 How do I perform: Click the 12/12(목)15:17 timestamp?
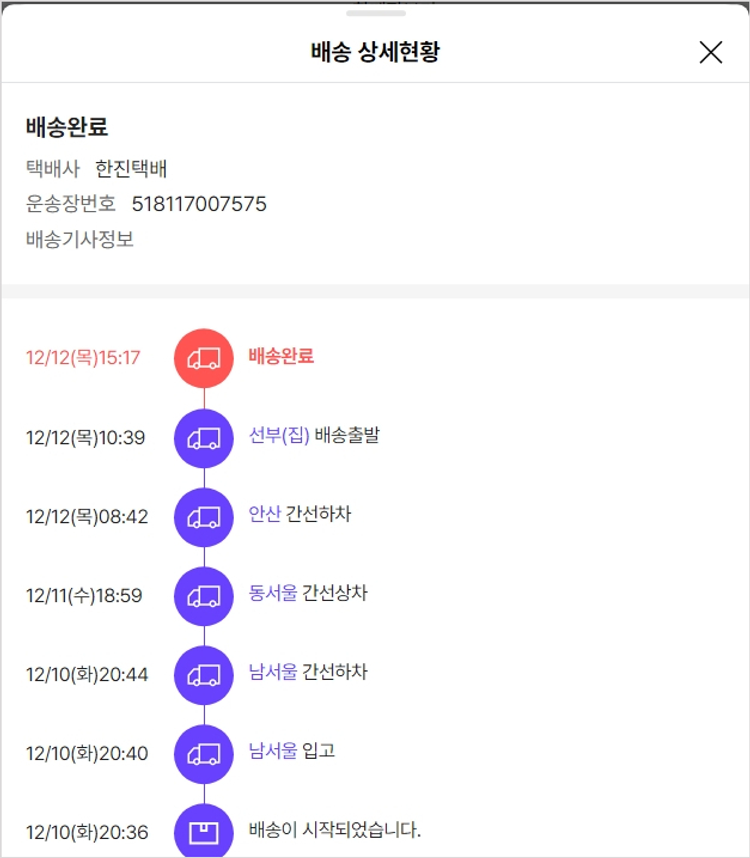[x=83, y=358]
